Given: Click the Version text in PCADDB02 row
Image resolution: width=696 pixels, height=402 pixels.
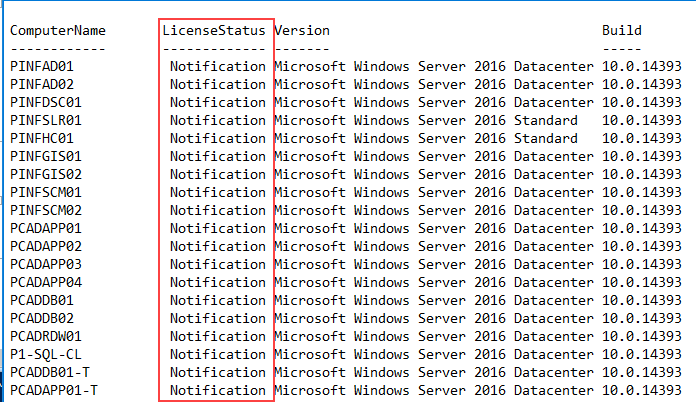Looking at the screenshot, I should [434, 319].
